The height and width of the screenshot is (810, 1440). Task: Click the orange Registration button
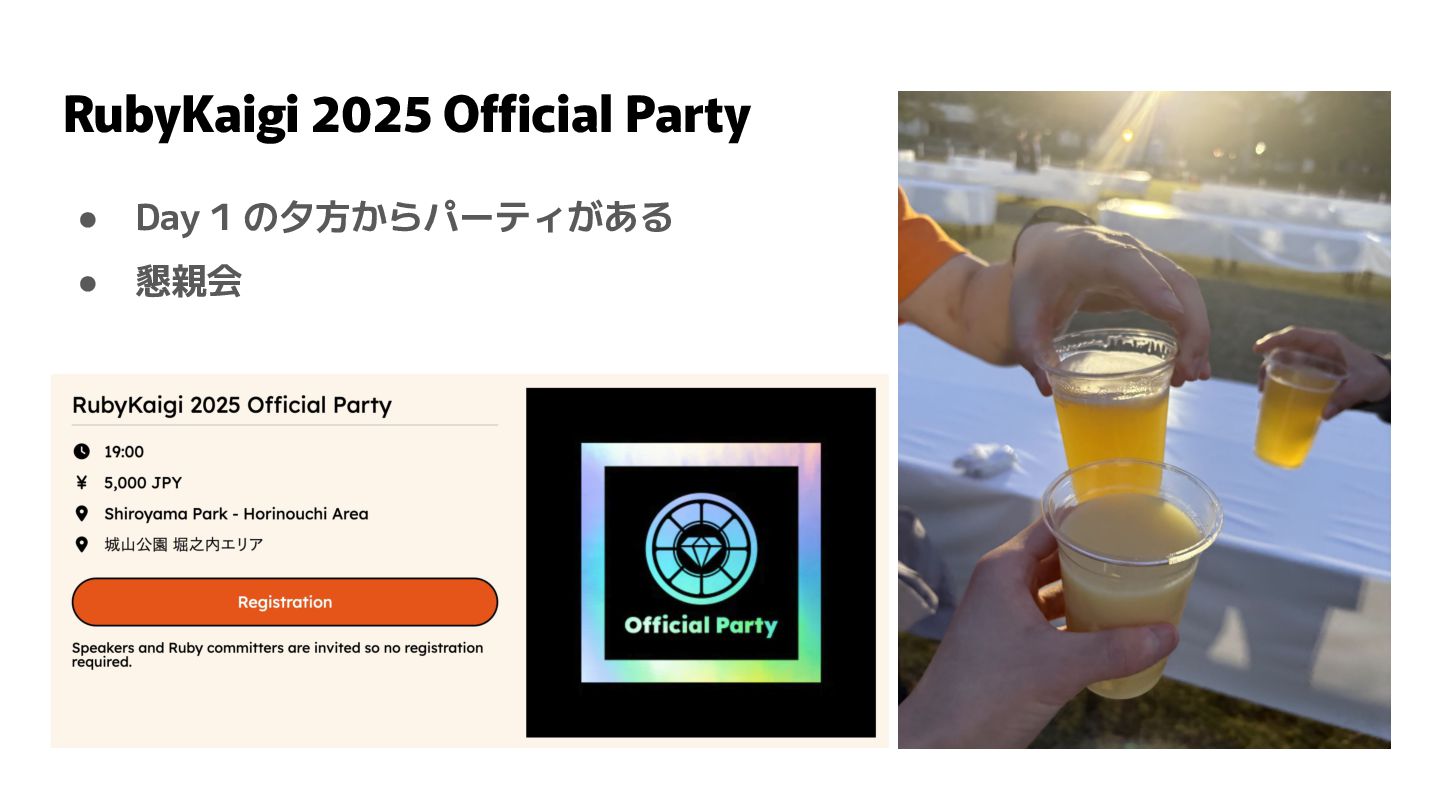pos(285,602)
